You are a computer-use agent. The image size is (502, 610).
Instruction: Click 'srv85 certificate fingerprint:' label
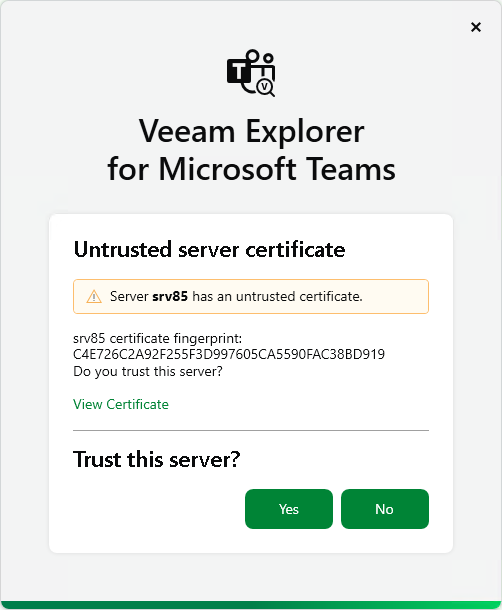click(158, 338)
